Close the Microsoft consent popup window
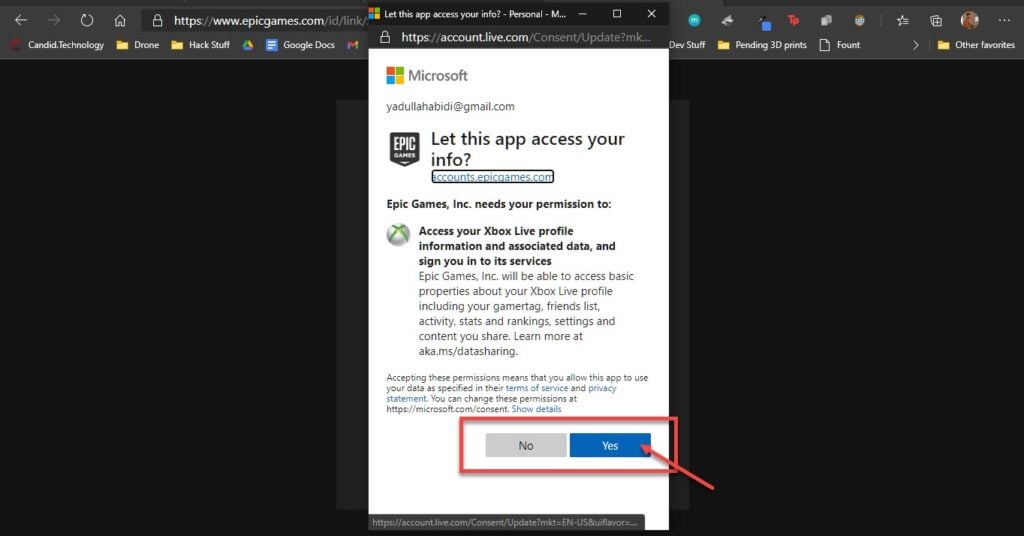Viewport: 1024px width, 536px height. (x=651, y=13)
